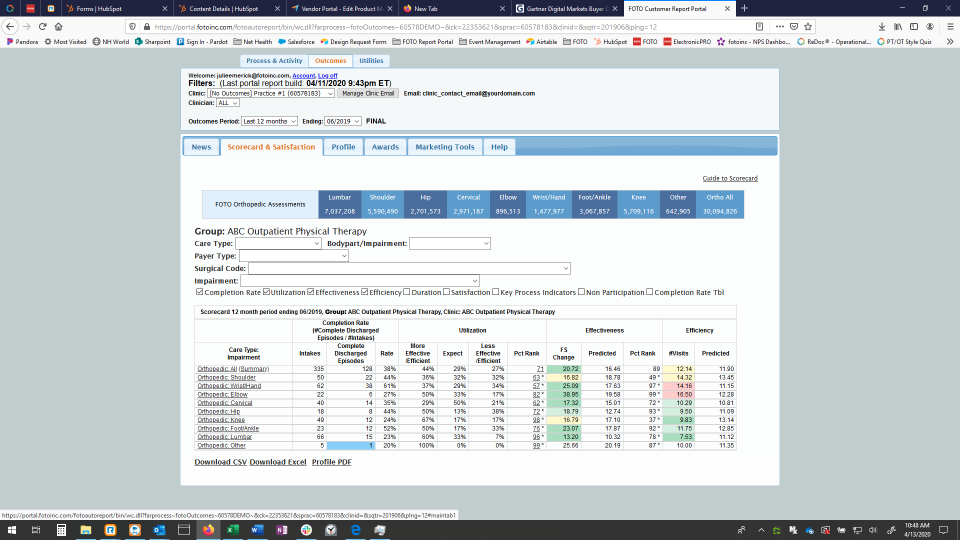Open OneNote from the taskbar
960x540 pixels.
(x=282, y=530)
